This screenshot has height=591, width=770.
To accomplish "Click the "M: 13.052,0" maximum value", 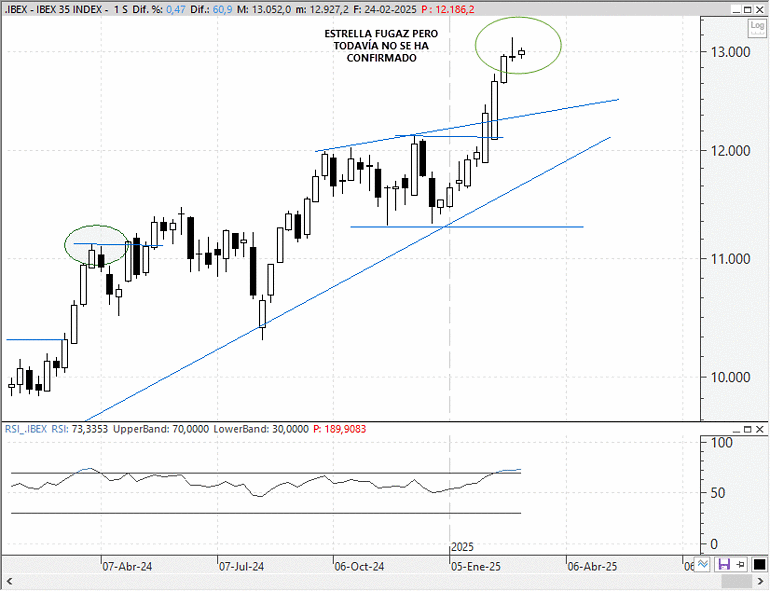I will tap(264, 9).
